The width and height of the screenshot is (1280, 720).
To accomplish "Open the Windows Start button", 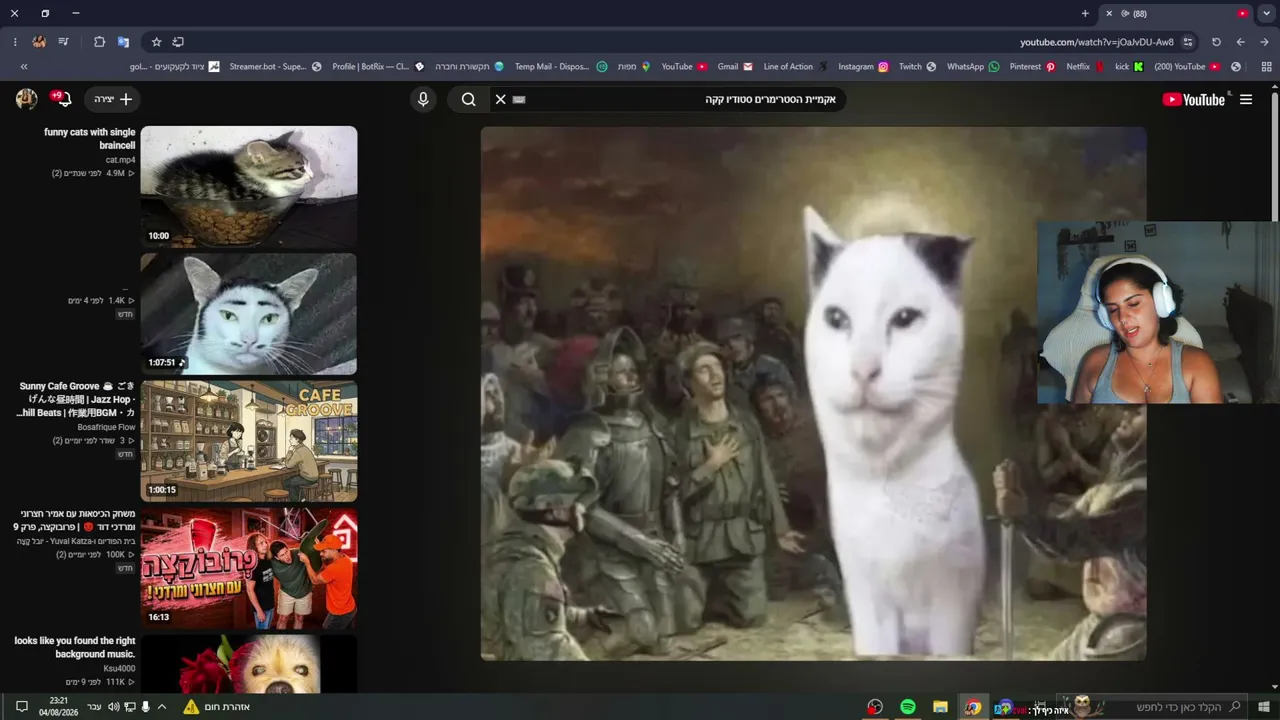I will tap(1264, 707).
